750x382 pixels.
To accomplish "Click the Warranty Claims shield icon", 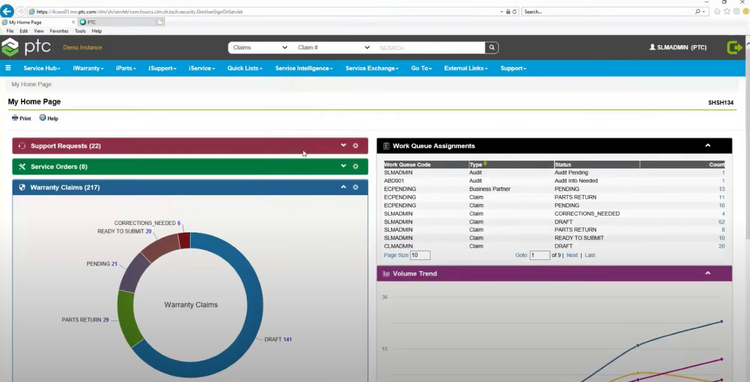I will (x=22, y=187).
